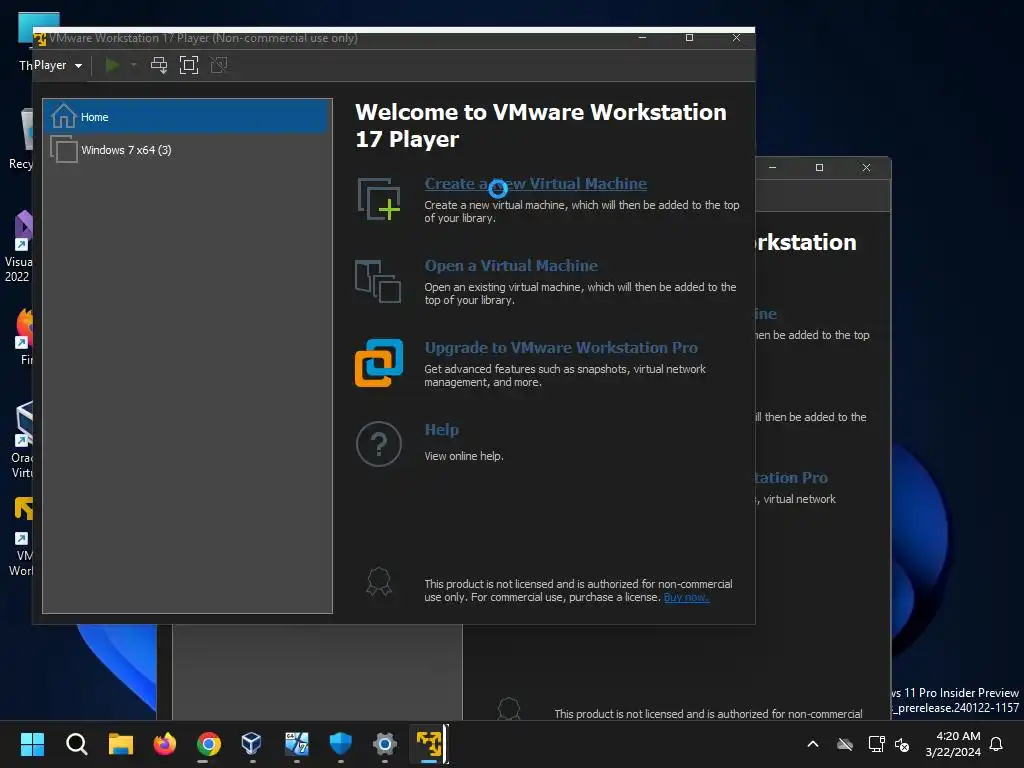Open the Windows Start menu

(x=32, y=744)
